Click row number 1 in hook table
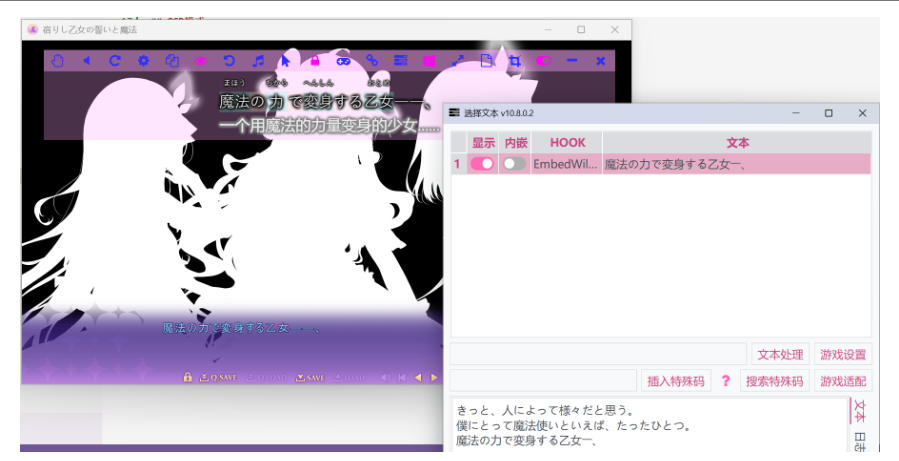The width and height of the screenshot is (899, 461). click(x=458, y=164)
